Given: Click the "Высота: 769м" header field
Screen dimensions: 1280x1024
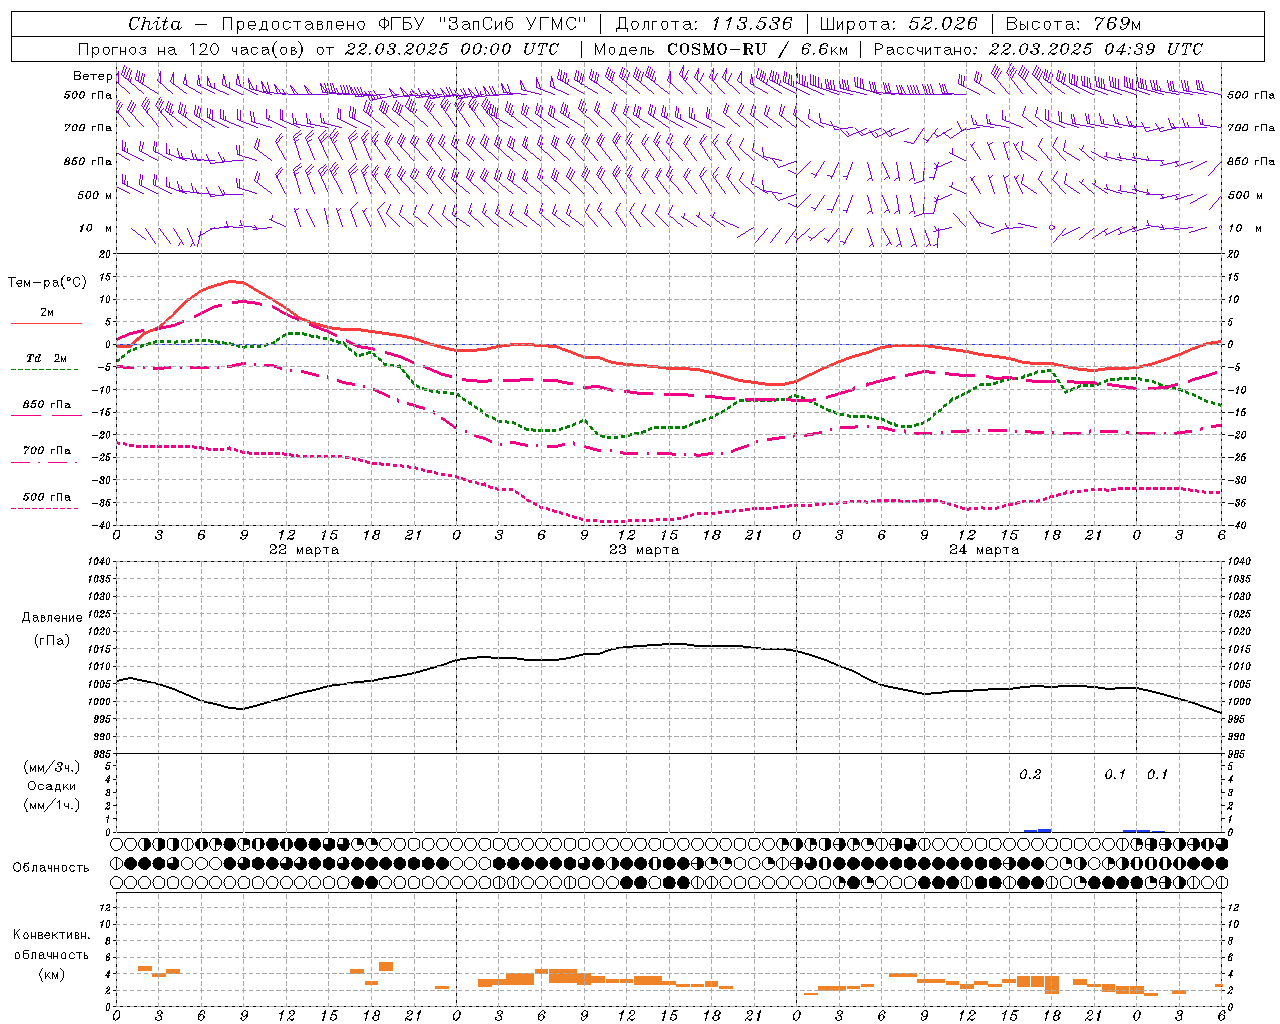Looking at the screenshot, I should pyautogui.click(x=1073, y=24).
